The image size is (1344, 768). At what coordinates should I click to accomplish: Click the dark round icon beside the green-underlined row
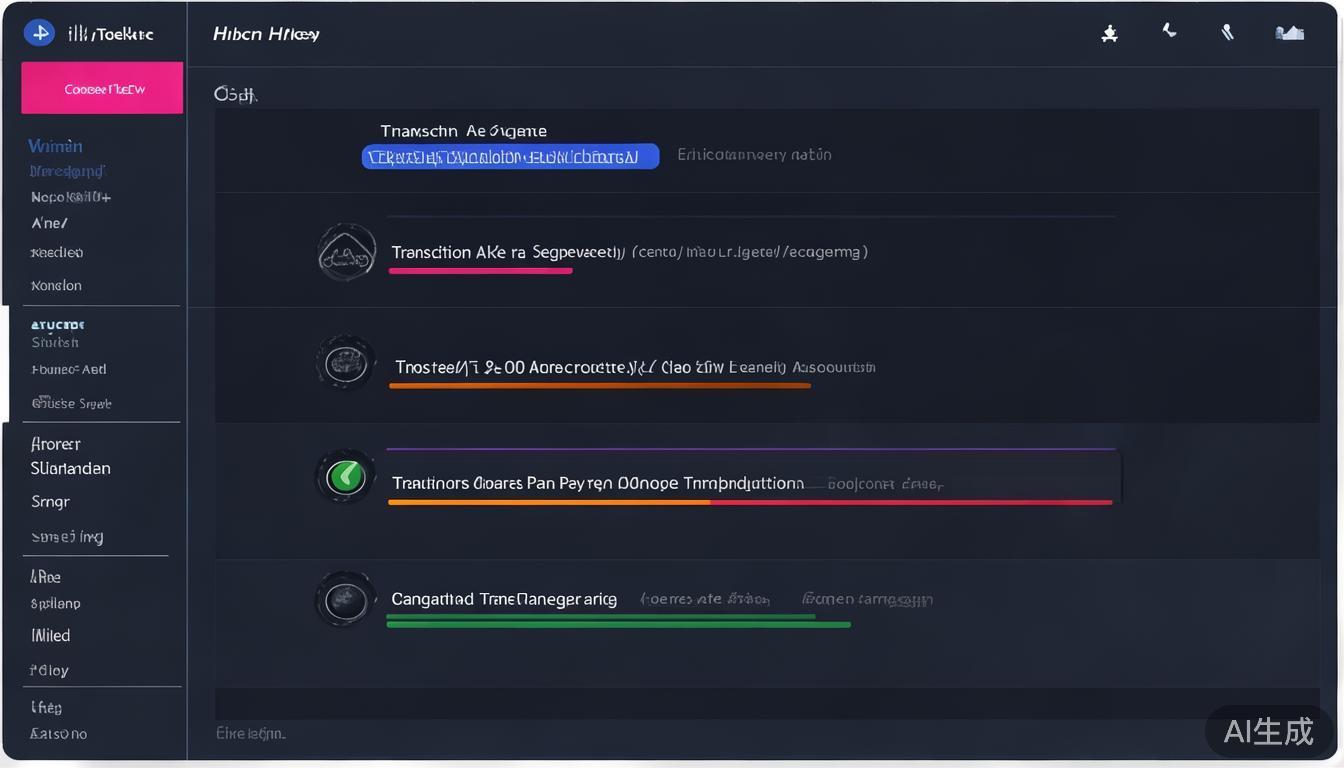[346, 599]
